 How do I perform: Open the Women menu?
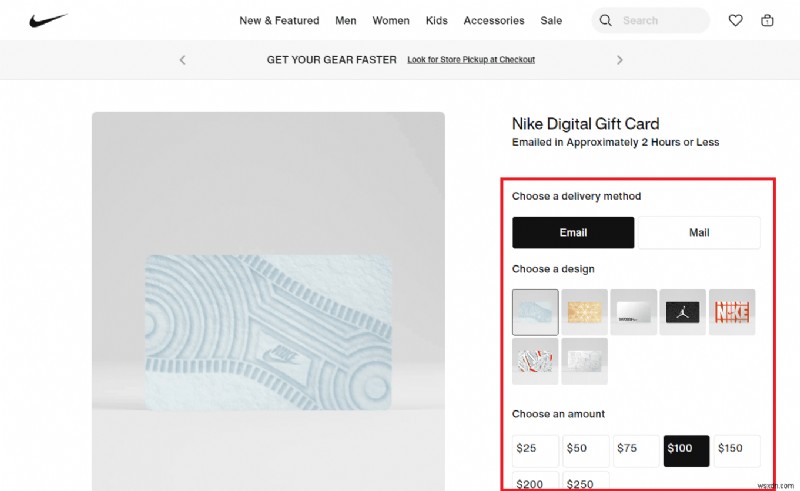click(391, 20)
